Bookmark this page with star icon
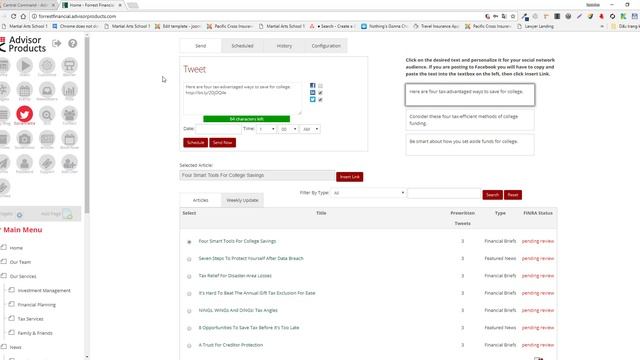Image resolution: width=640 pixels, height=360 pixels. coord(513,16)
